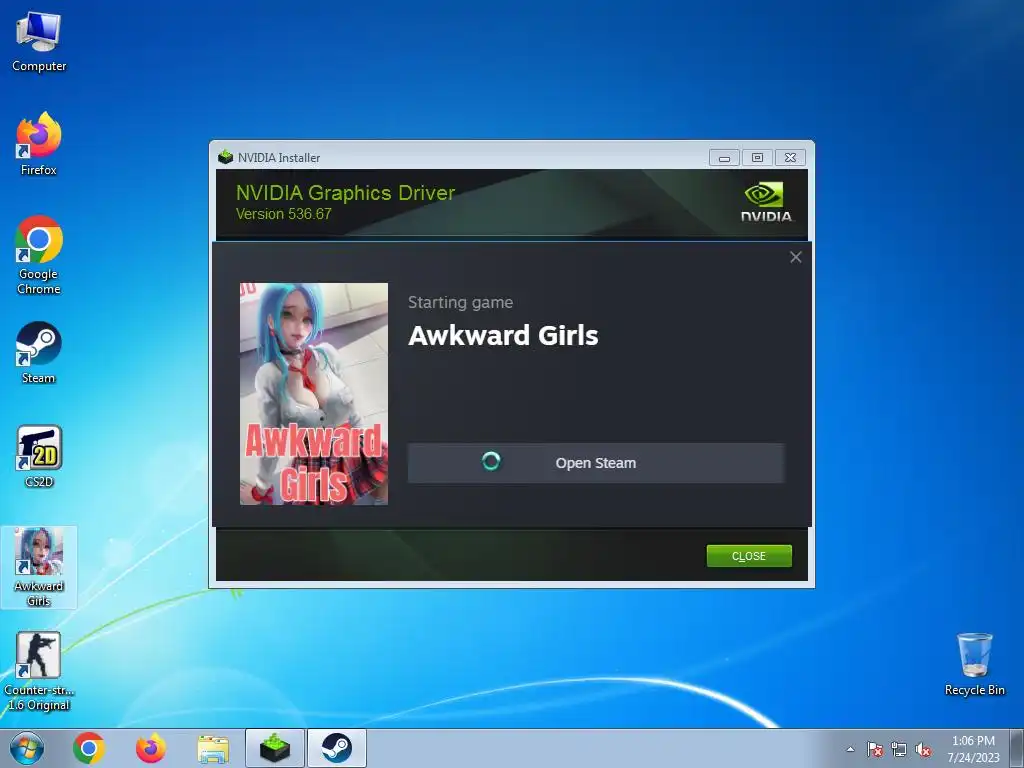
Task: Select the Awkward Girls desktop shortcut
Action: [39, 567]
